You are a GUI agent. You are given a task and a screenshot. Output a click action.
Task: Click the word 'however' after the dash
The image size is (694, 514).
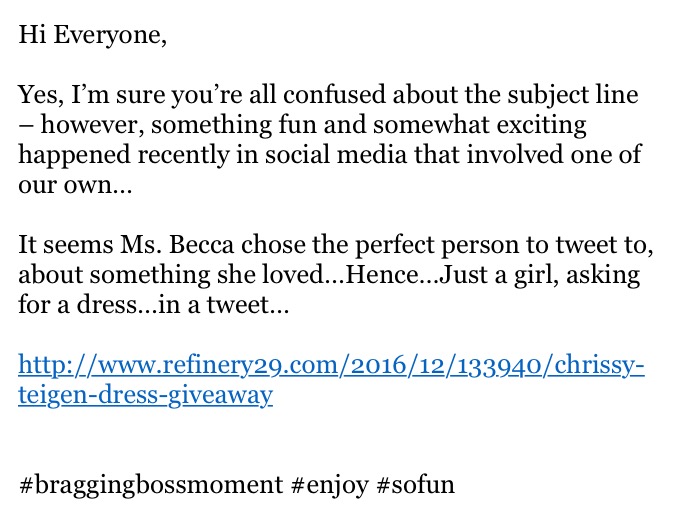coord(92,125)
